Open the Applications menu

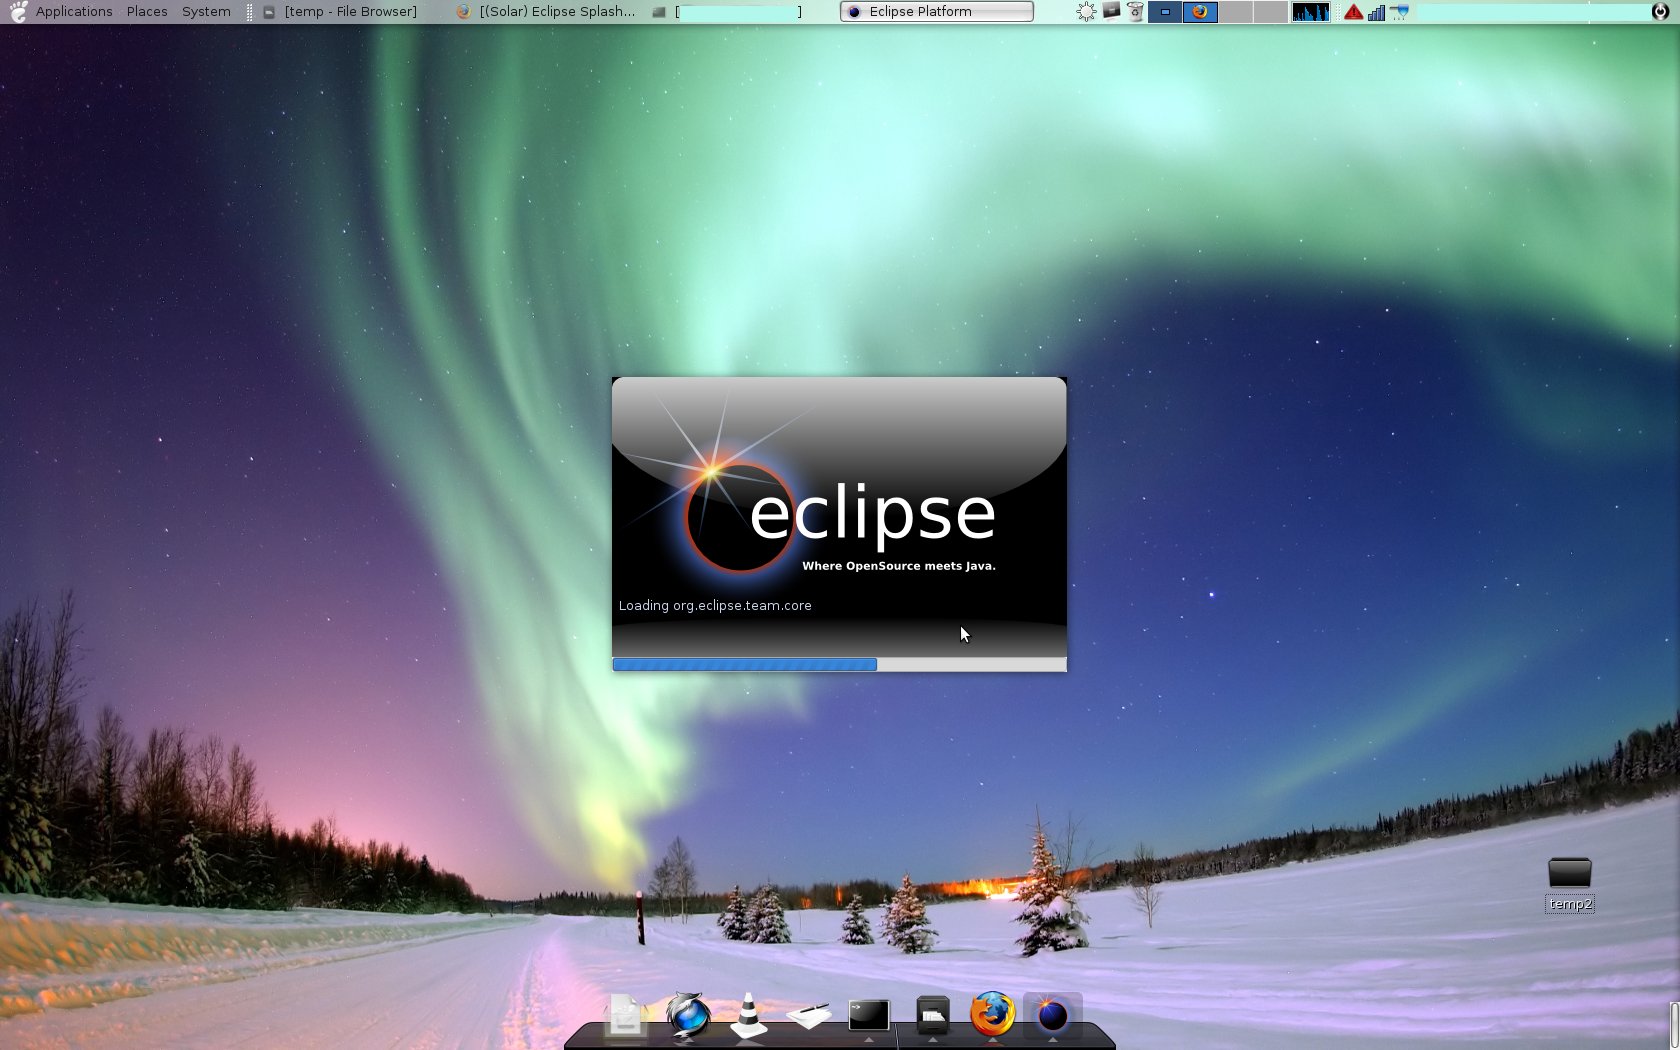click(x=74, y=12)
